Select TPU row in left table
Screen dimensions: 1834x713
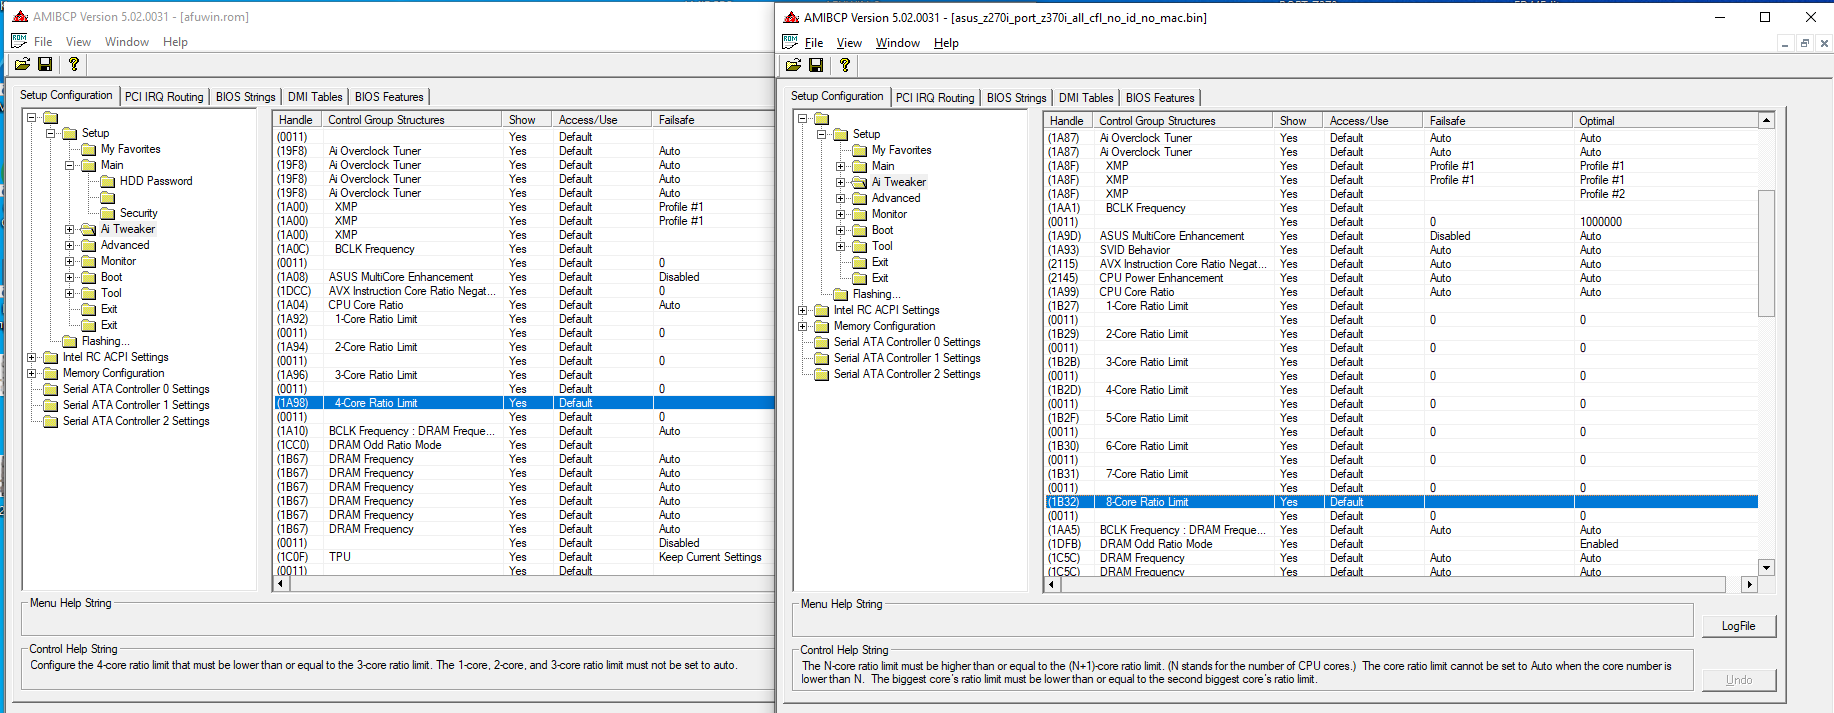(x=524, y=557)
